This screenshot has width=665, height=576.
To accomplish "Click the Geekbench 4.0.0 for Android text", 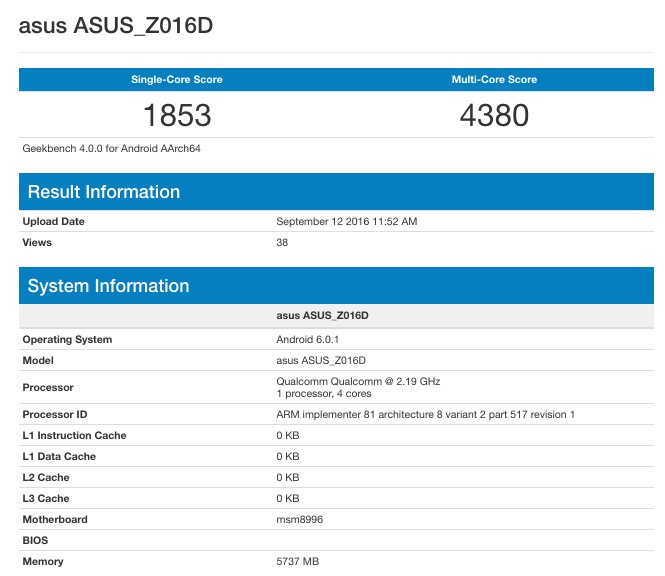I will [x=112, y=148].
